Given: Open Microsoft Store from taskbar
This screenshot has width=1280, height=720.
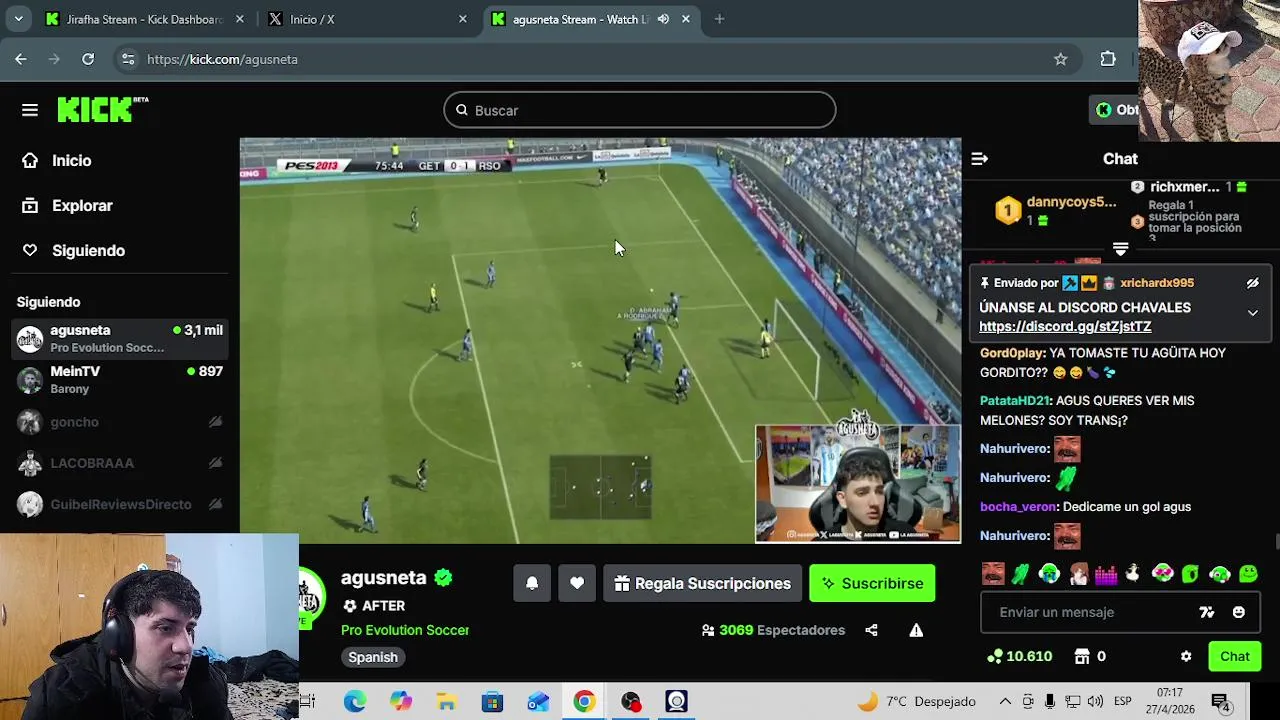Looking at the screenshot, I should pyautogui.click(x=492, y=701).
